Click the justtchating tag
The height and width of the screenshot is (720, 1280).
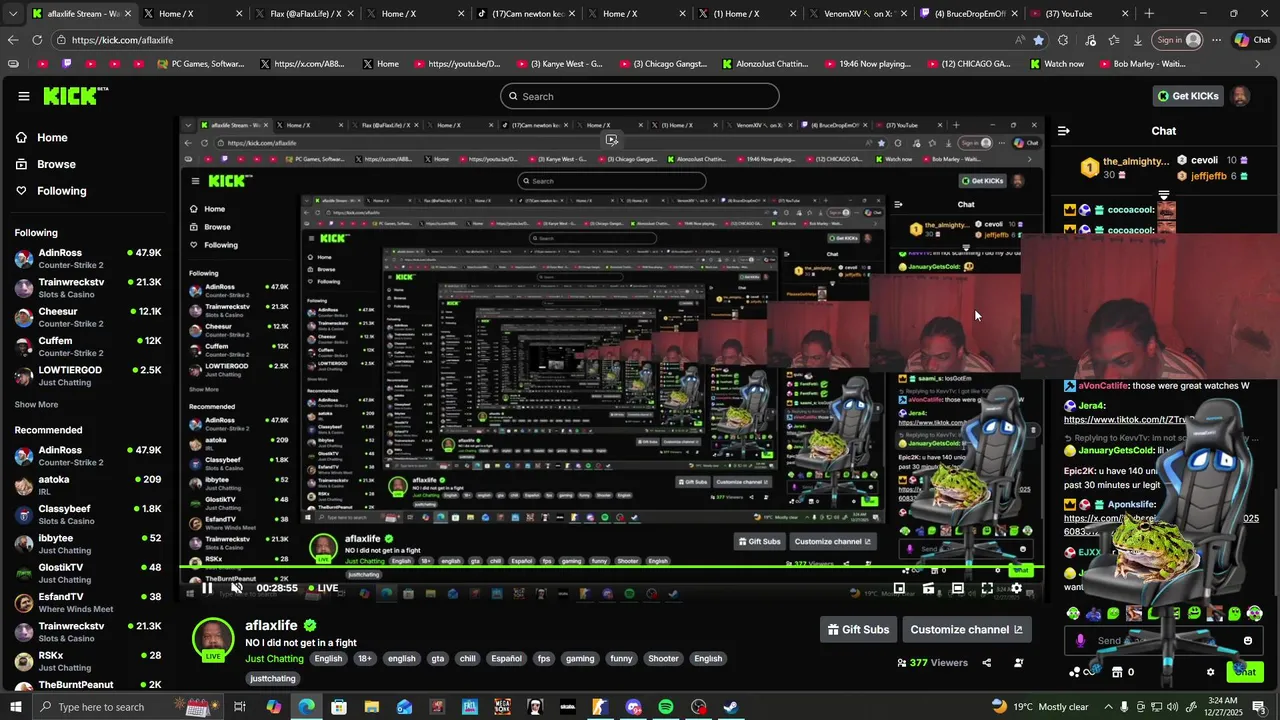point(272,679)
